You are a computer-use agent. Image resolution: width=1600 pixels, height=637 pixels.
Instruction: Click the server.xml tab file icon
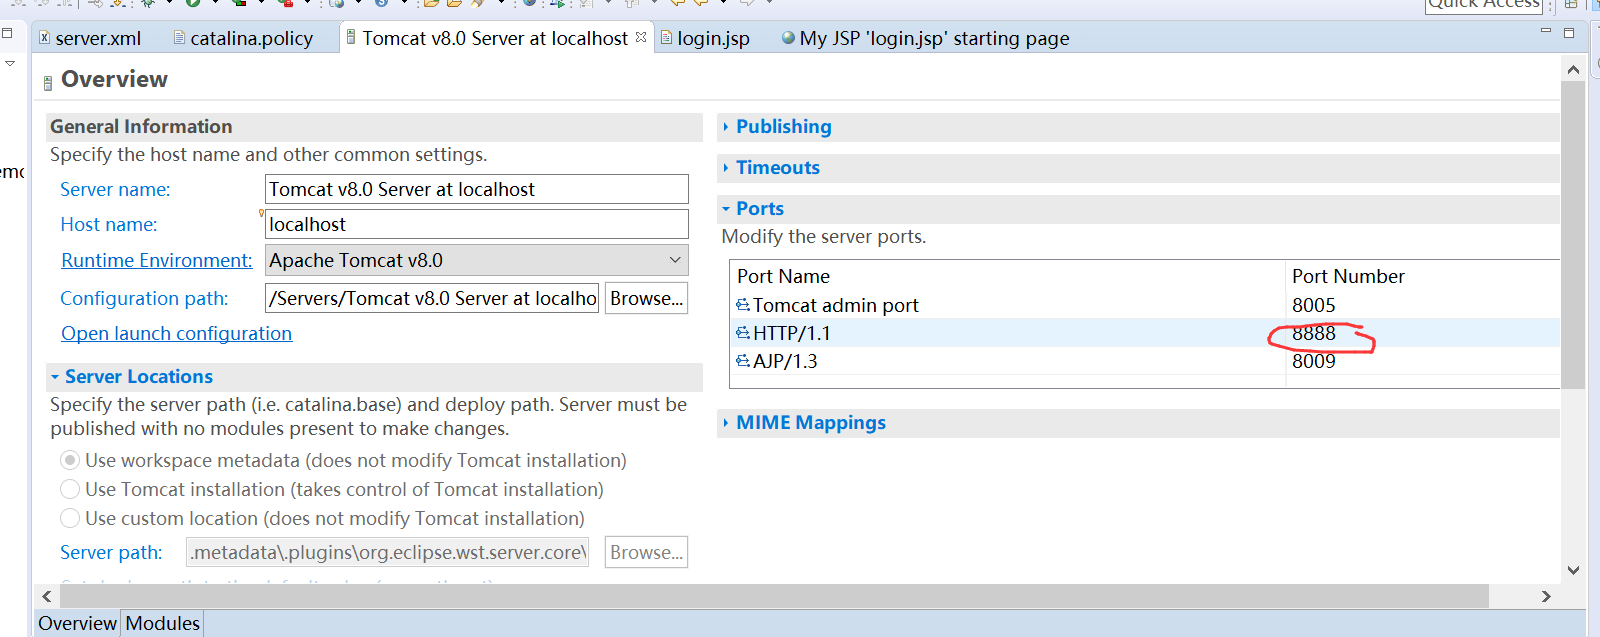[x=44, y=37]
